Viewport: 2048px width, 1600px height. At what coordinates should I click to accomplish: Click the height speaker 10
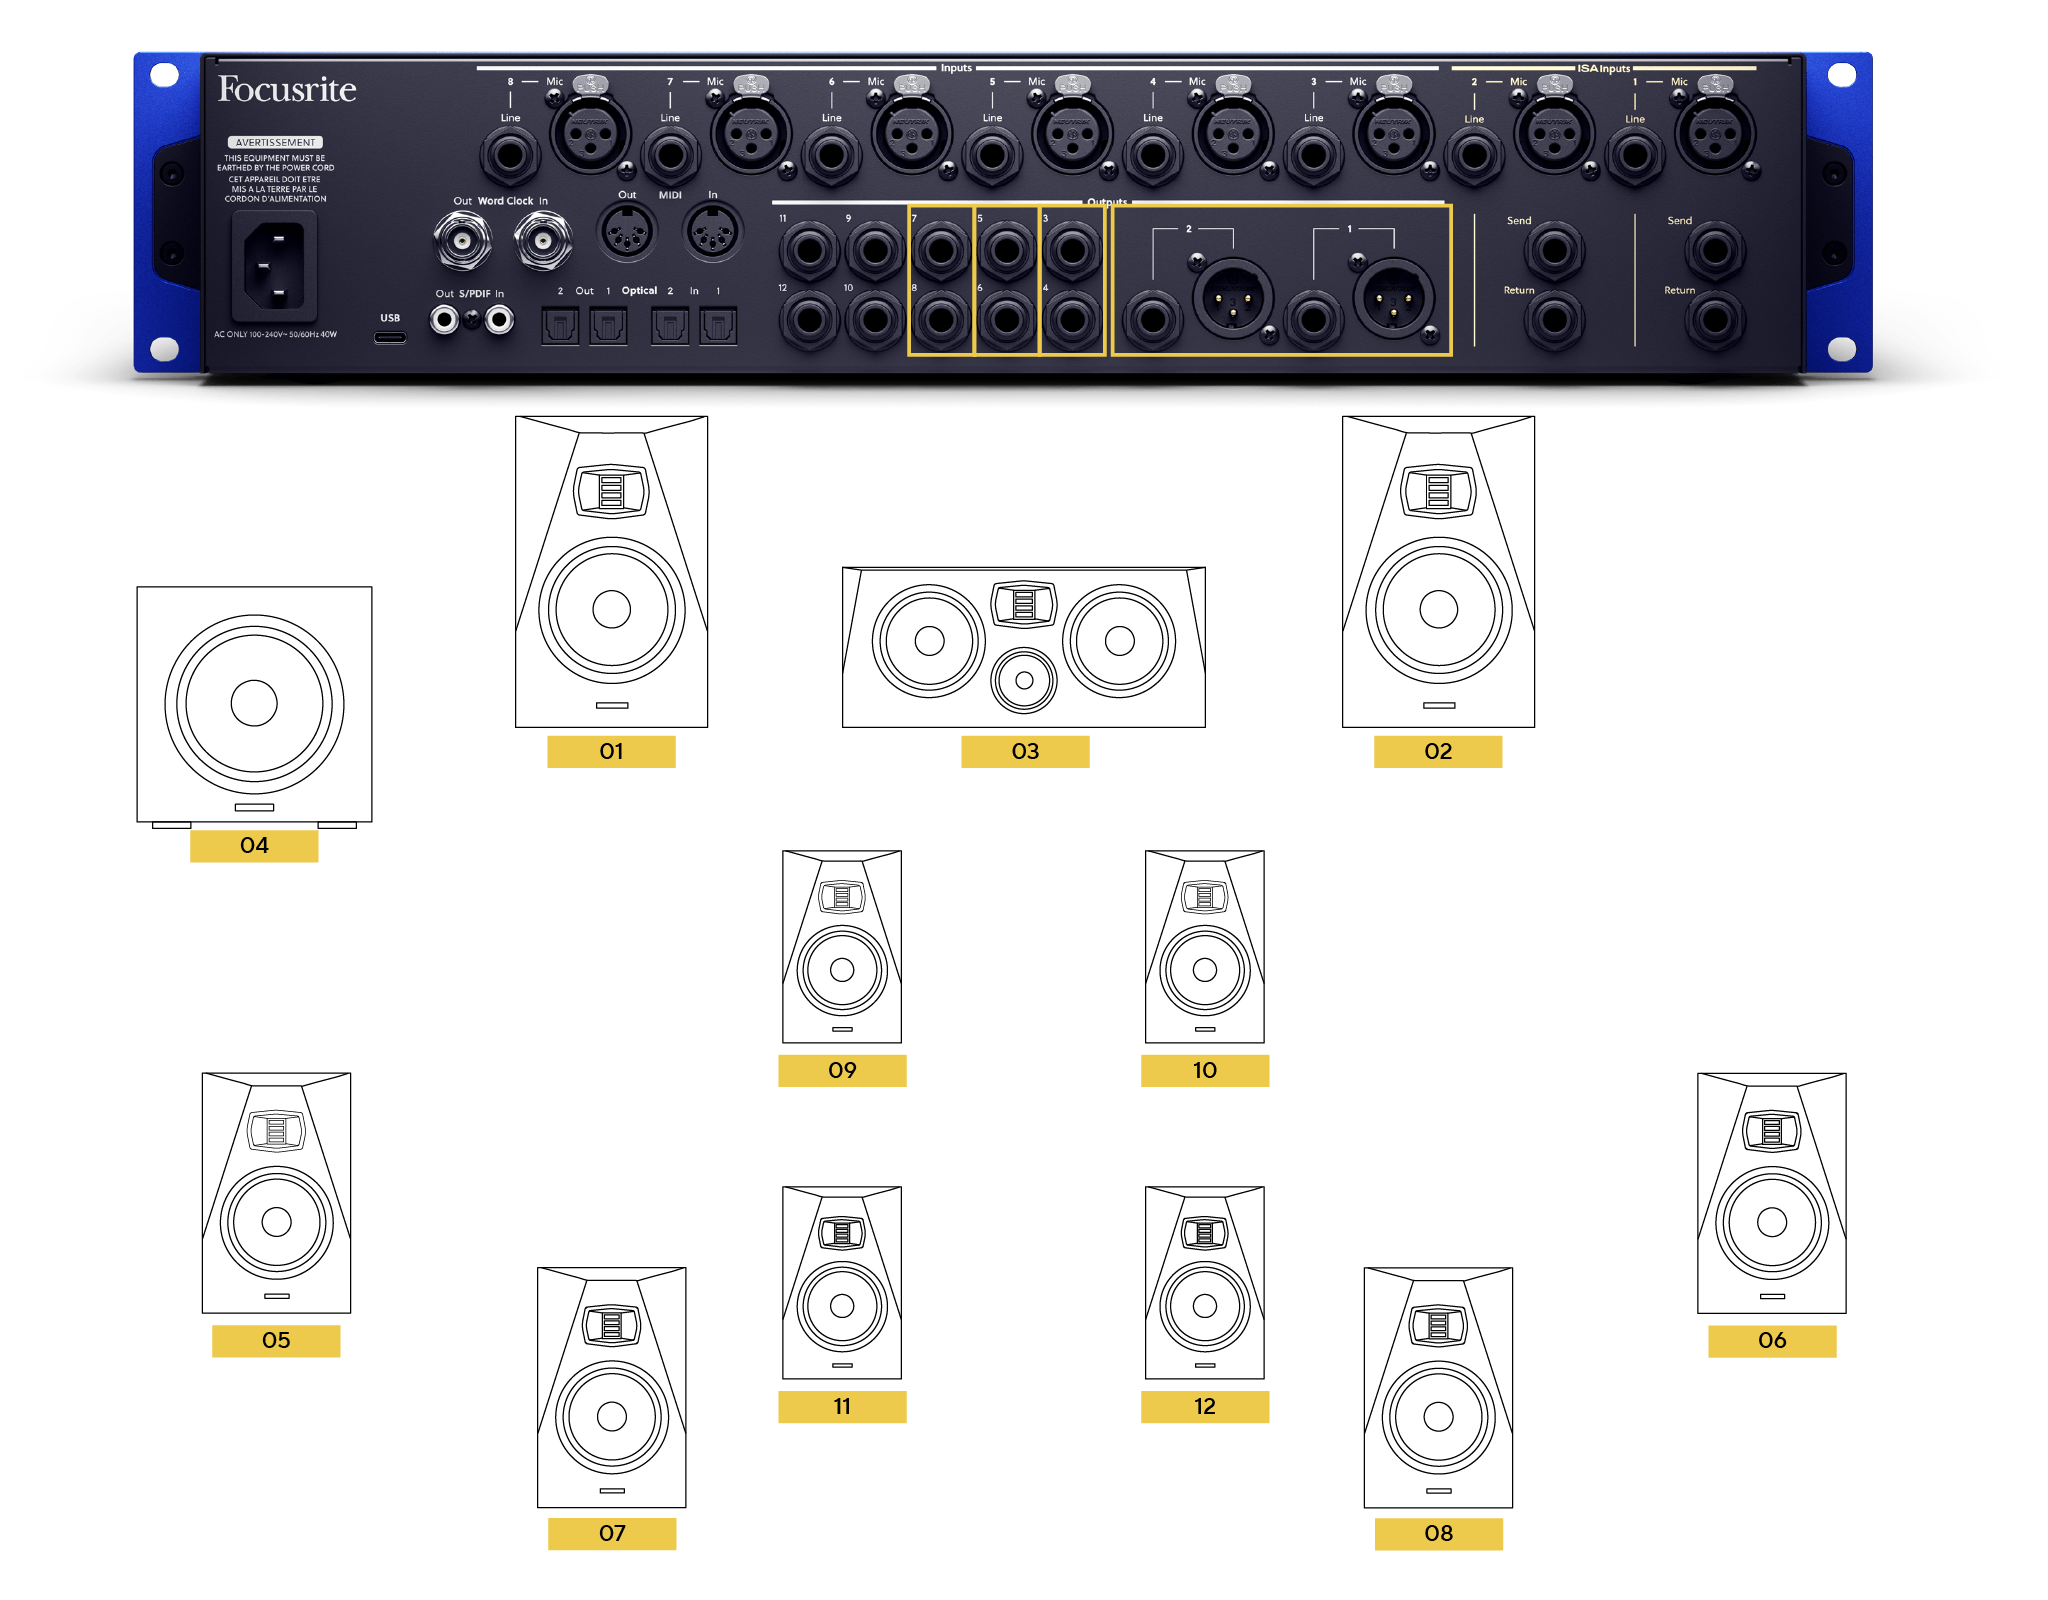tap(1205, 946)
